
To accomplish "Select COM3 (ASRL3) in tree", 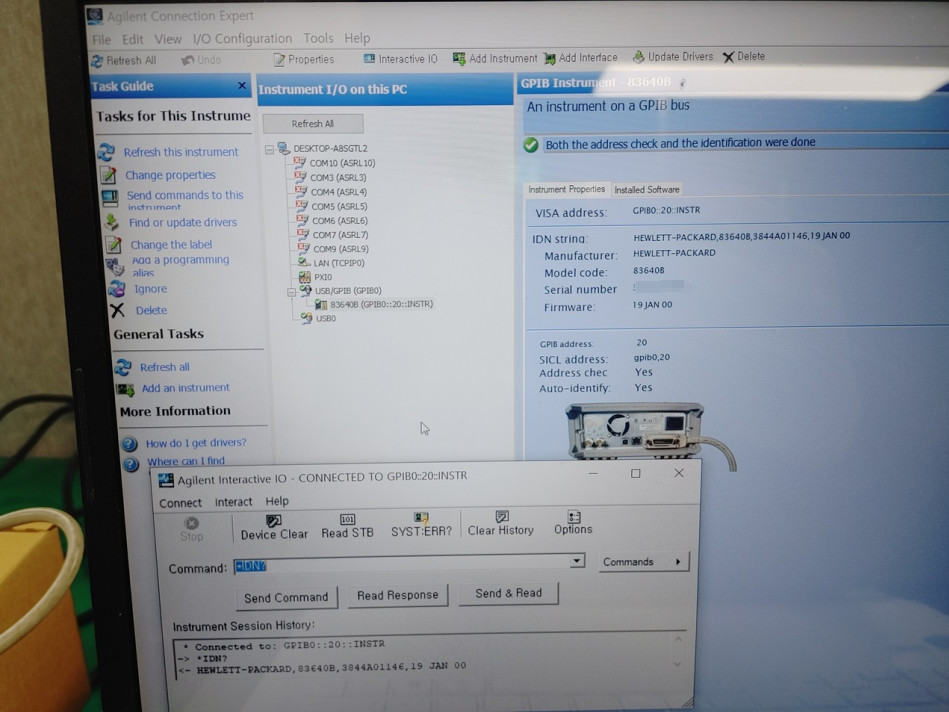I will (x=338, y=177).
